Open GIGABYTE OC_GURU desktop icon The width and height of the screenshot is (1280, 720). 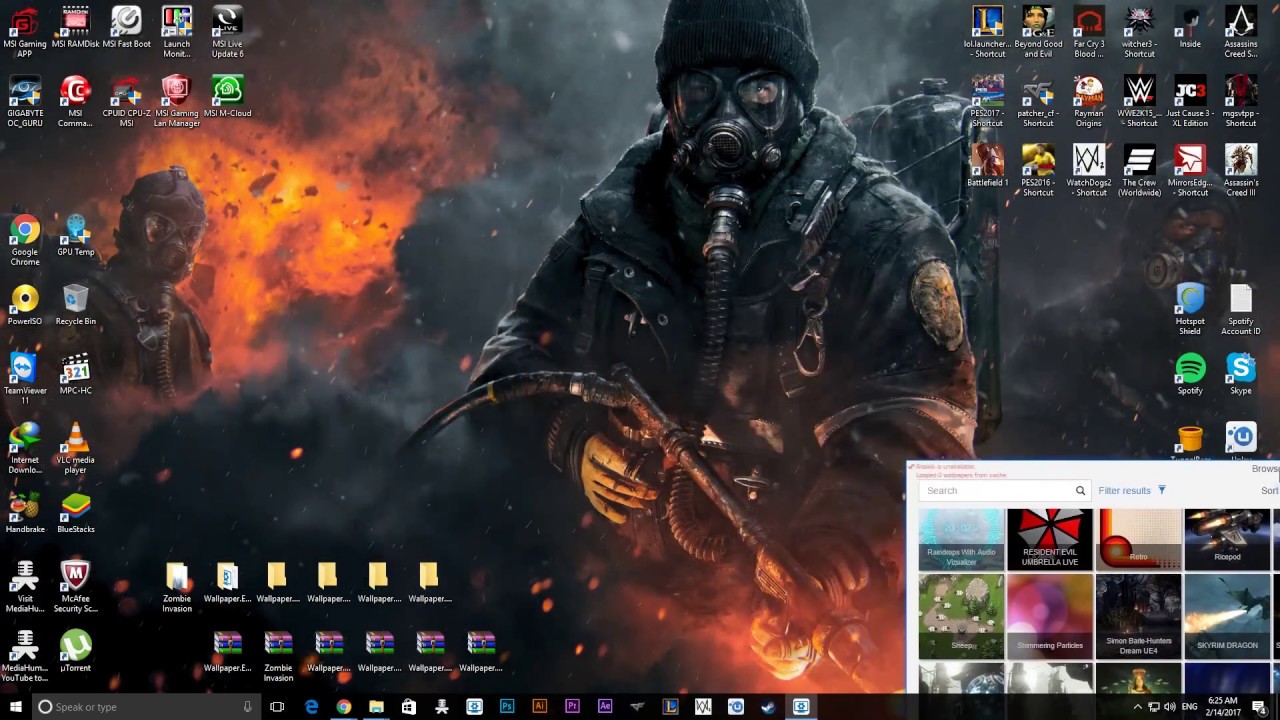25,101
